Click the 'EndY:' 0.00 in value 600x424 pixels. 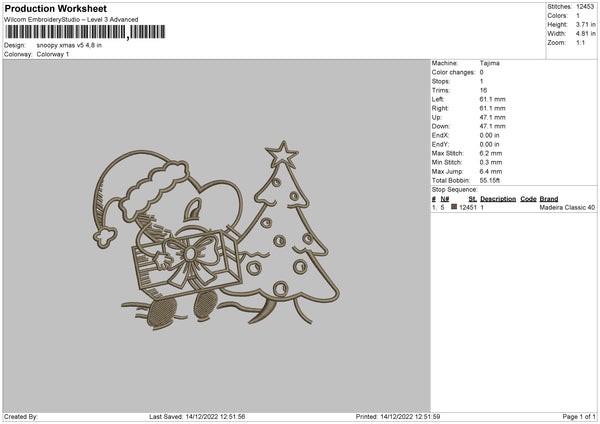coord(489,145)
